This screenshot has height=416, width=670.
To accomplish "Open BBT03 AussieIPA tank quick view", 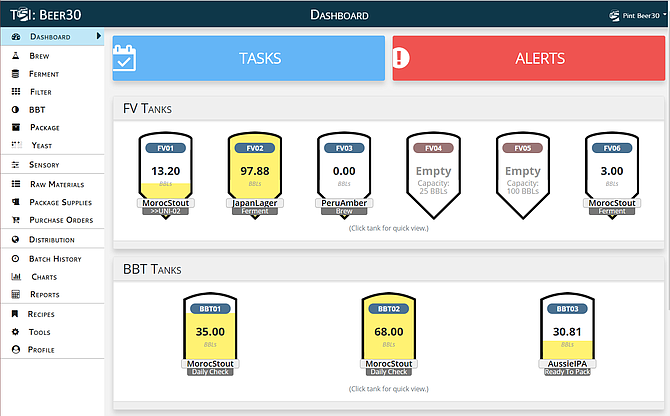I will [567, 334].
